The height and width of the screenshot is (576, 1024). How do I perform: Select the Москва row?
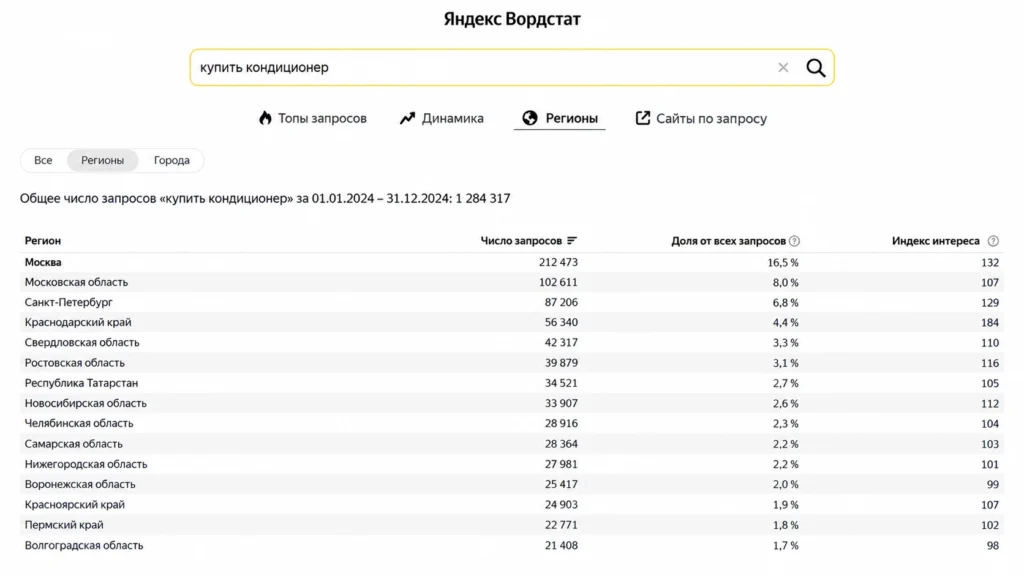click(512, 263)
